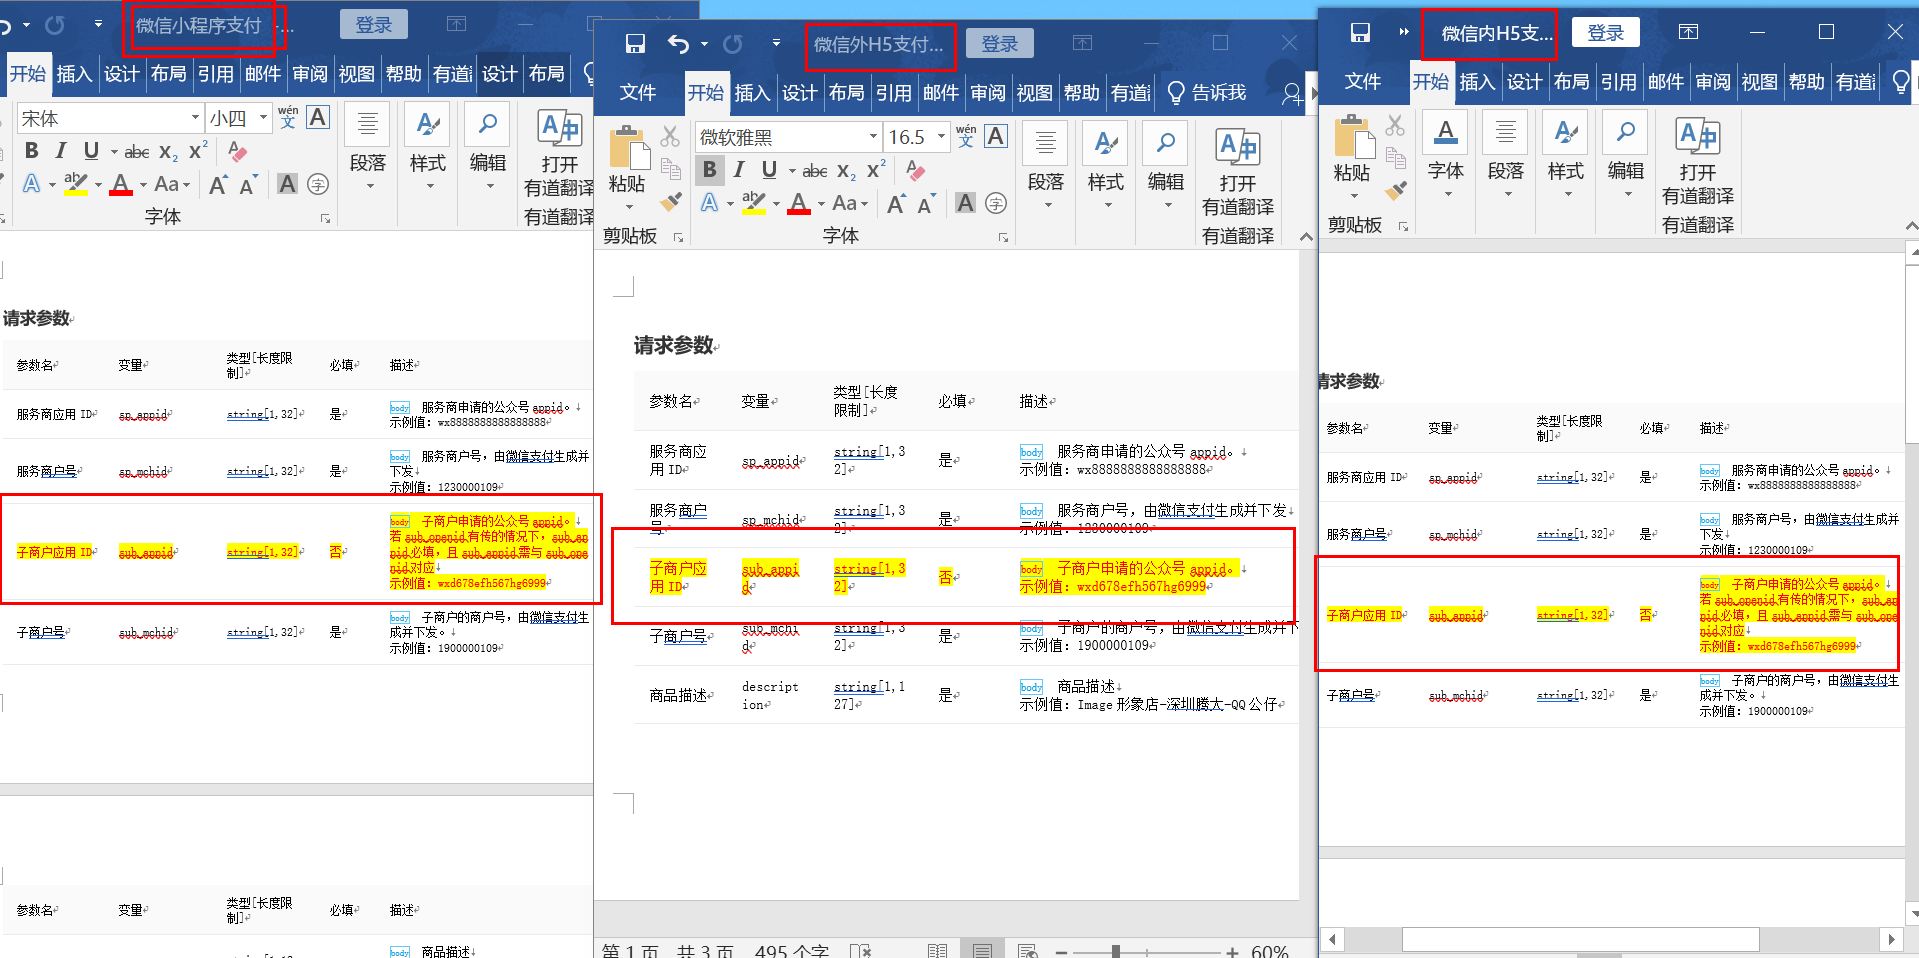This screenshot has width=1919, height=958.
Task: Open 有道翻译 from the 微信小程序支付 window ribbon
Action: pyautogui.click(x=559, y=153)
